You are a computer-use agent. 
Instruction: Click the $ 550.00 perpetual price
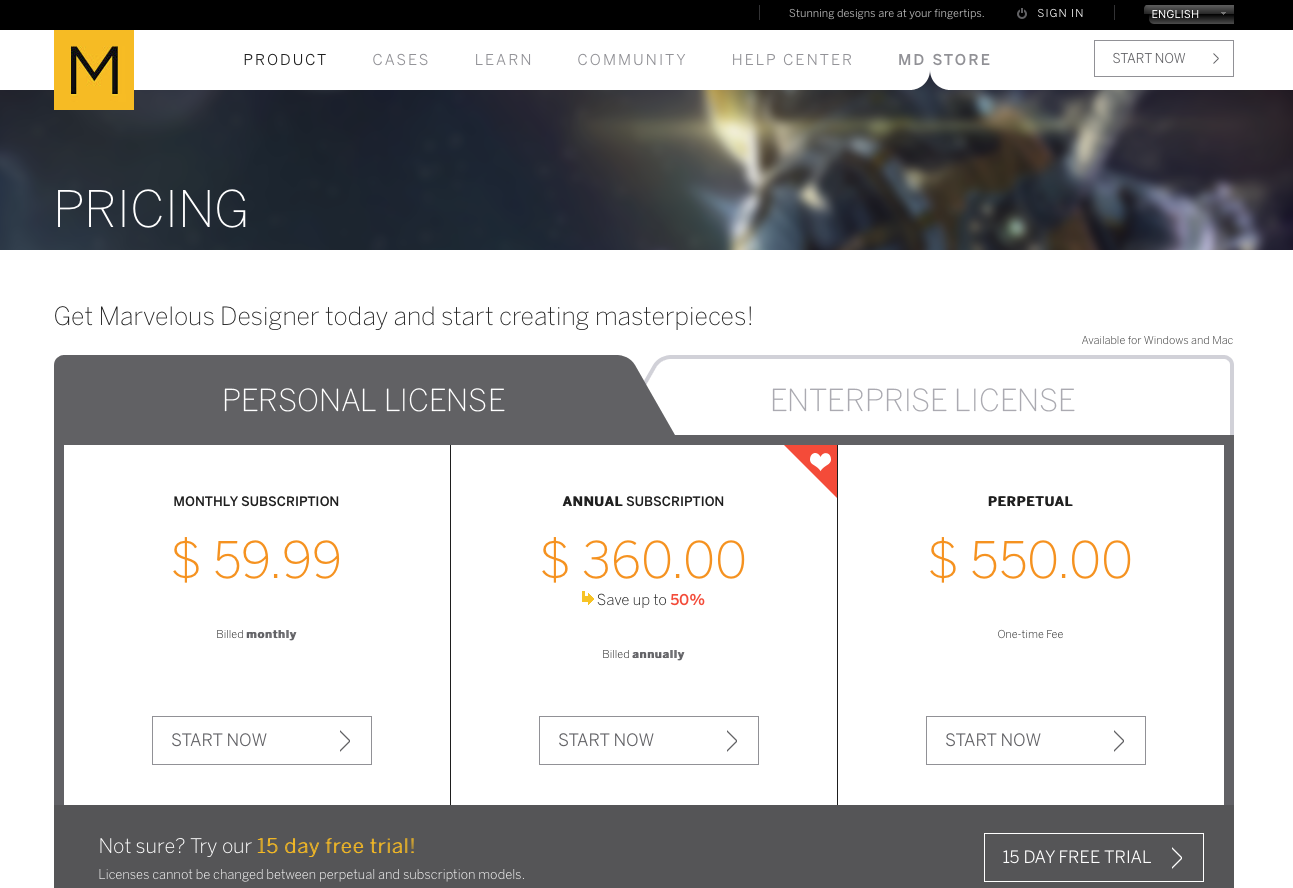[1031, 560]
